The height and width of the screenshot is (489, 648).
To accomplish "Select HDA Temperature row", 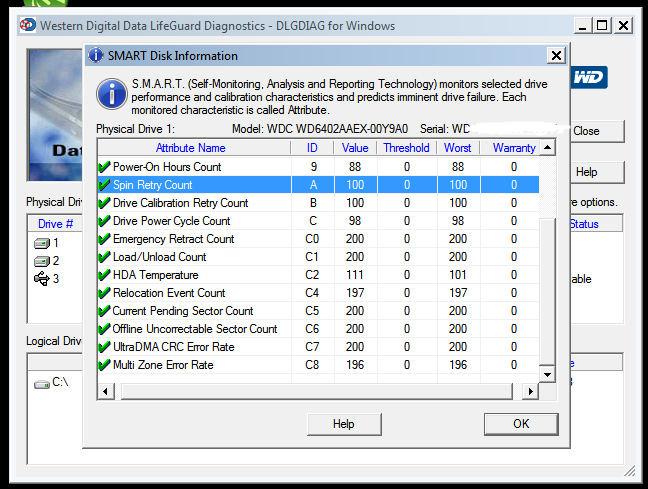I will [x=318, y=275].
